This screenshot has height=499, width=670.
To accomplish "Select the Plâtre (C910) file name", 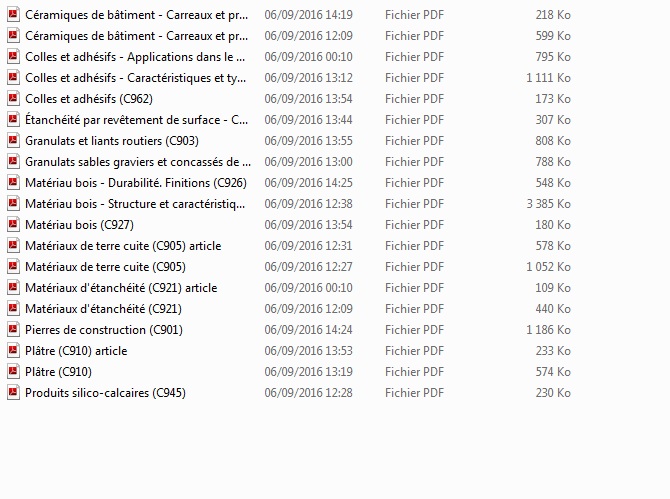I will click(59, 372).
